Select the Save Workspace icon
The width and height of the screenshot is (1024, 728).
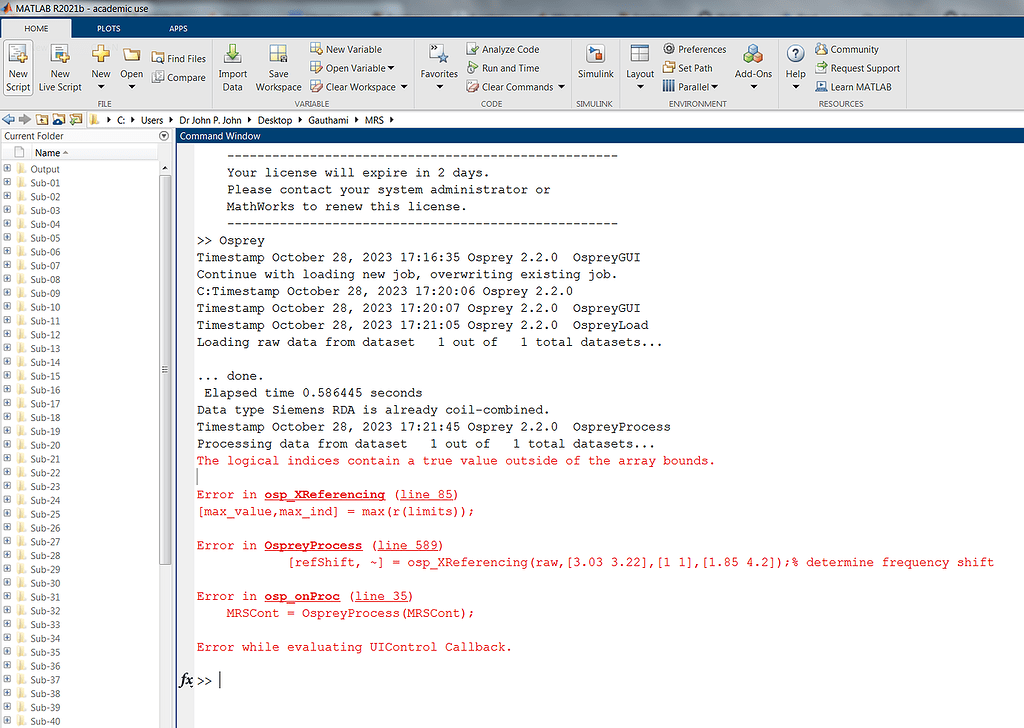point(278,62)
